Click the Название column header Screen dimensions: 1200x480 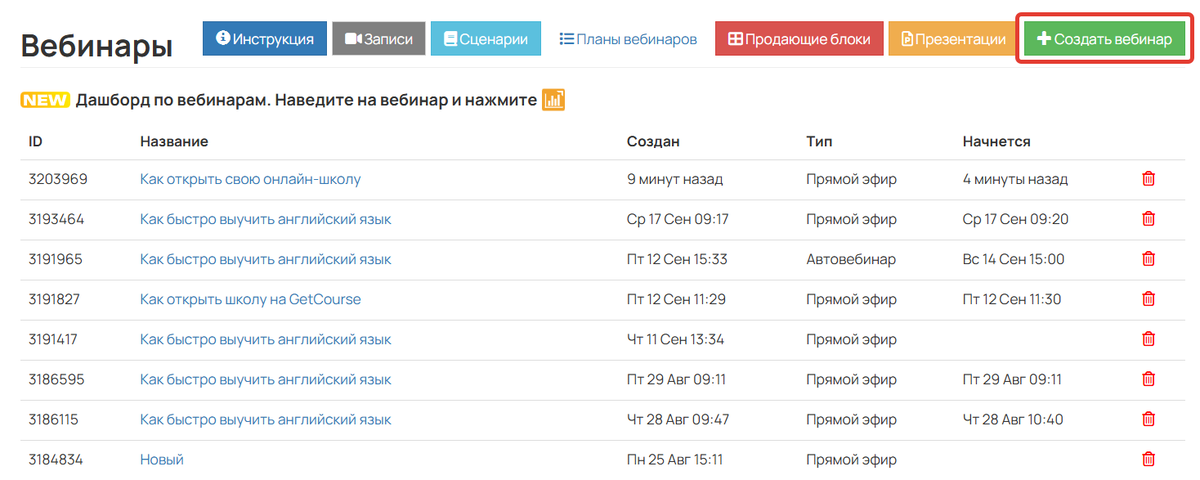pyautogui.click(x=174, y=141)
